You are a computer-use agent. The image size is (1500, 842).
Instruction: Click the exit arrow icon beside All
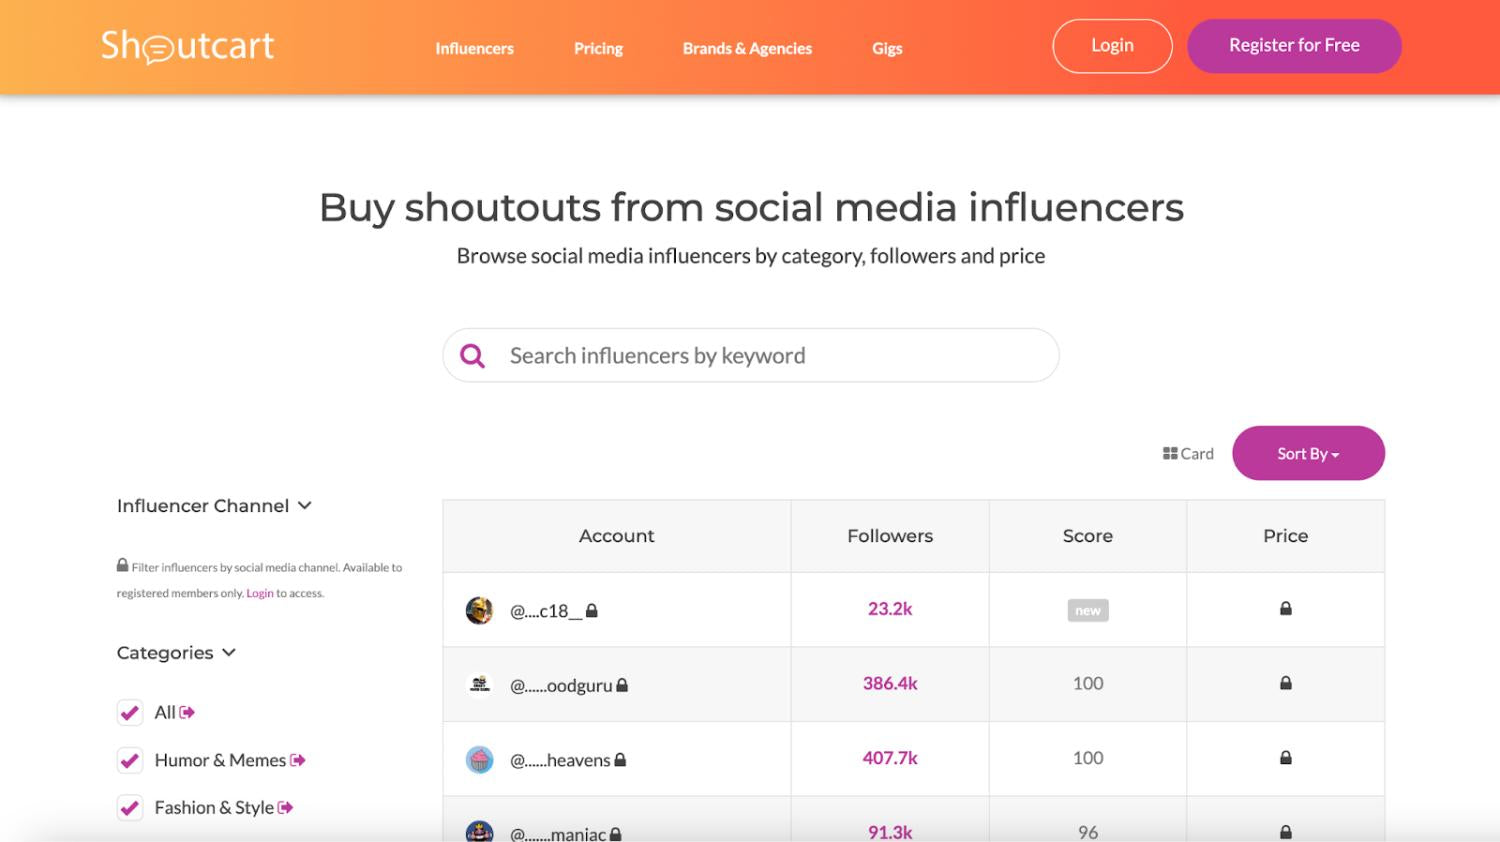coord(187,713)
